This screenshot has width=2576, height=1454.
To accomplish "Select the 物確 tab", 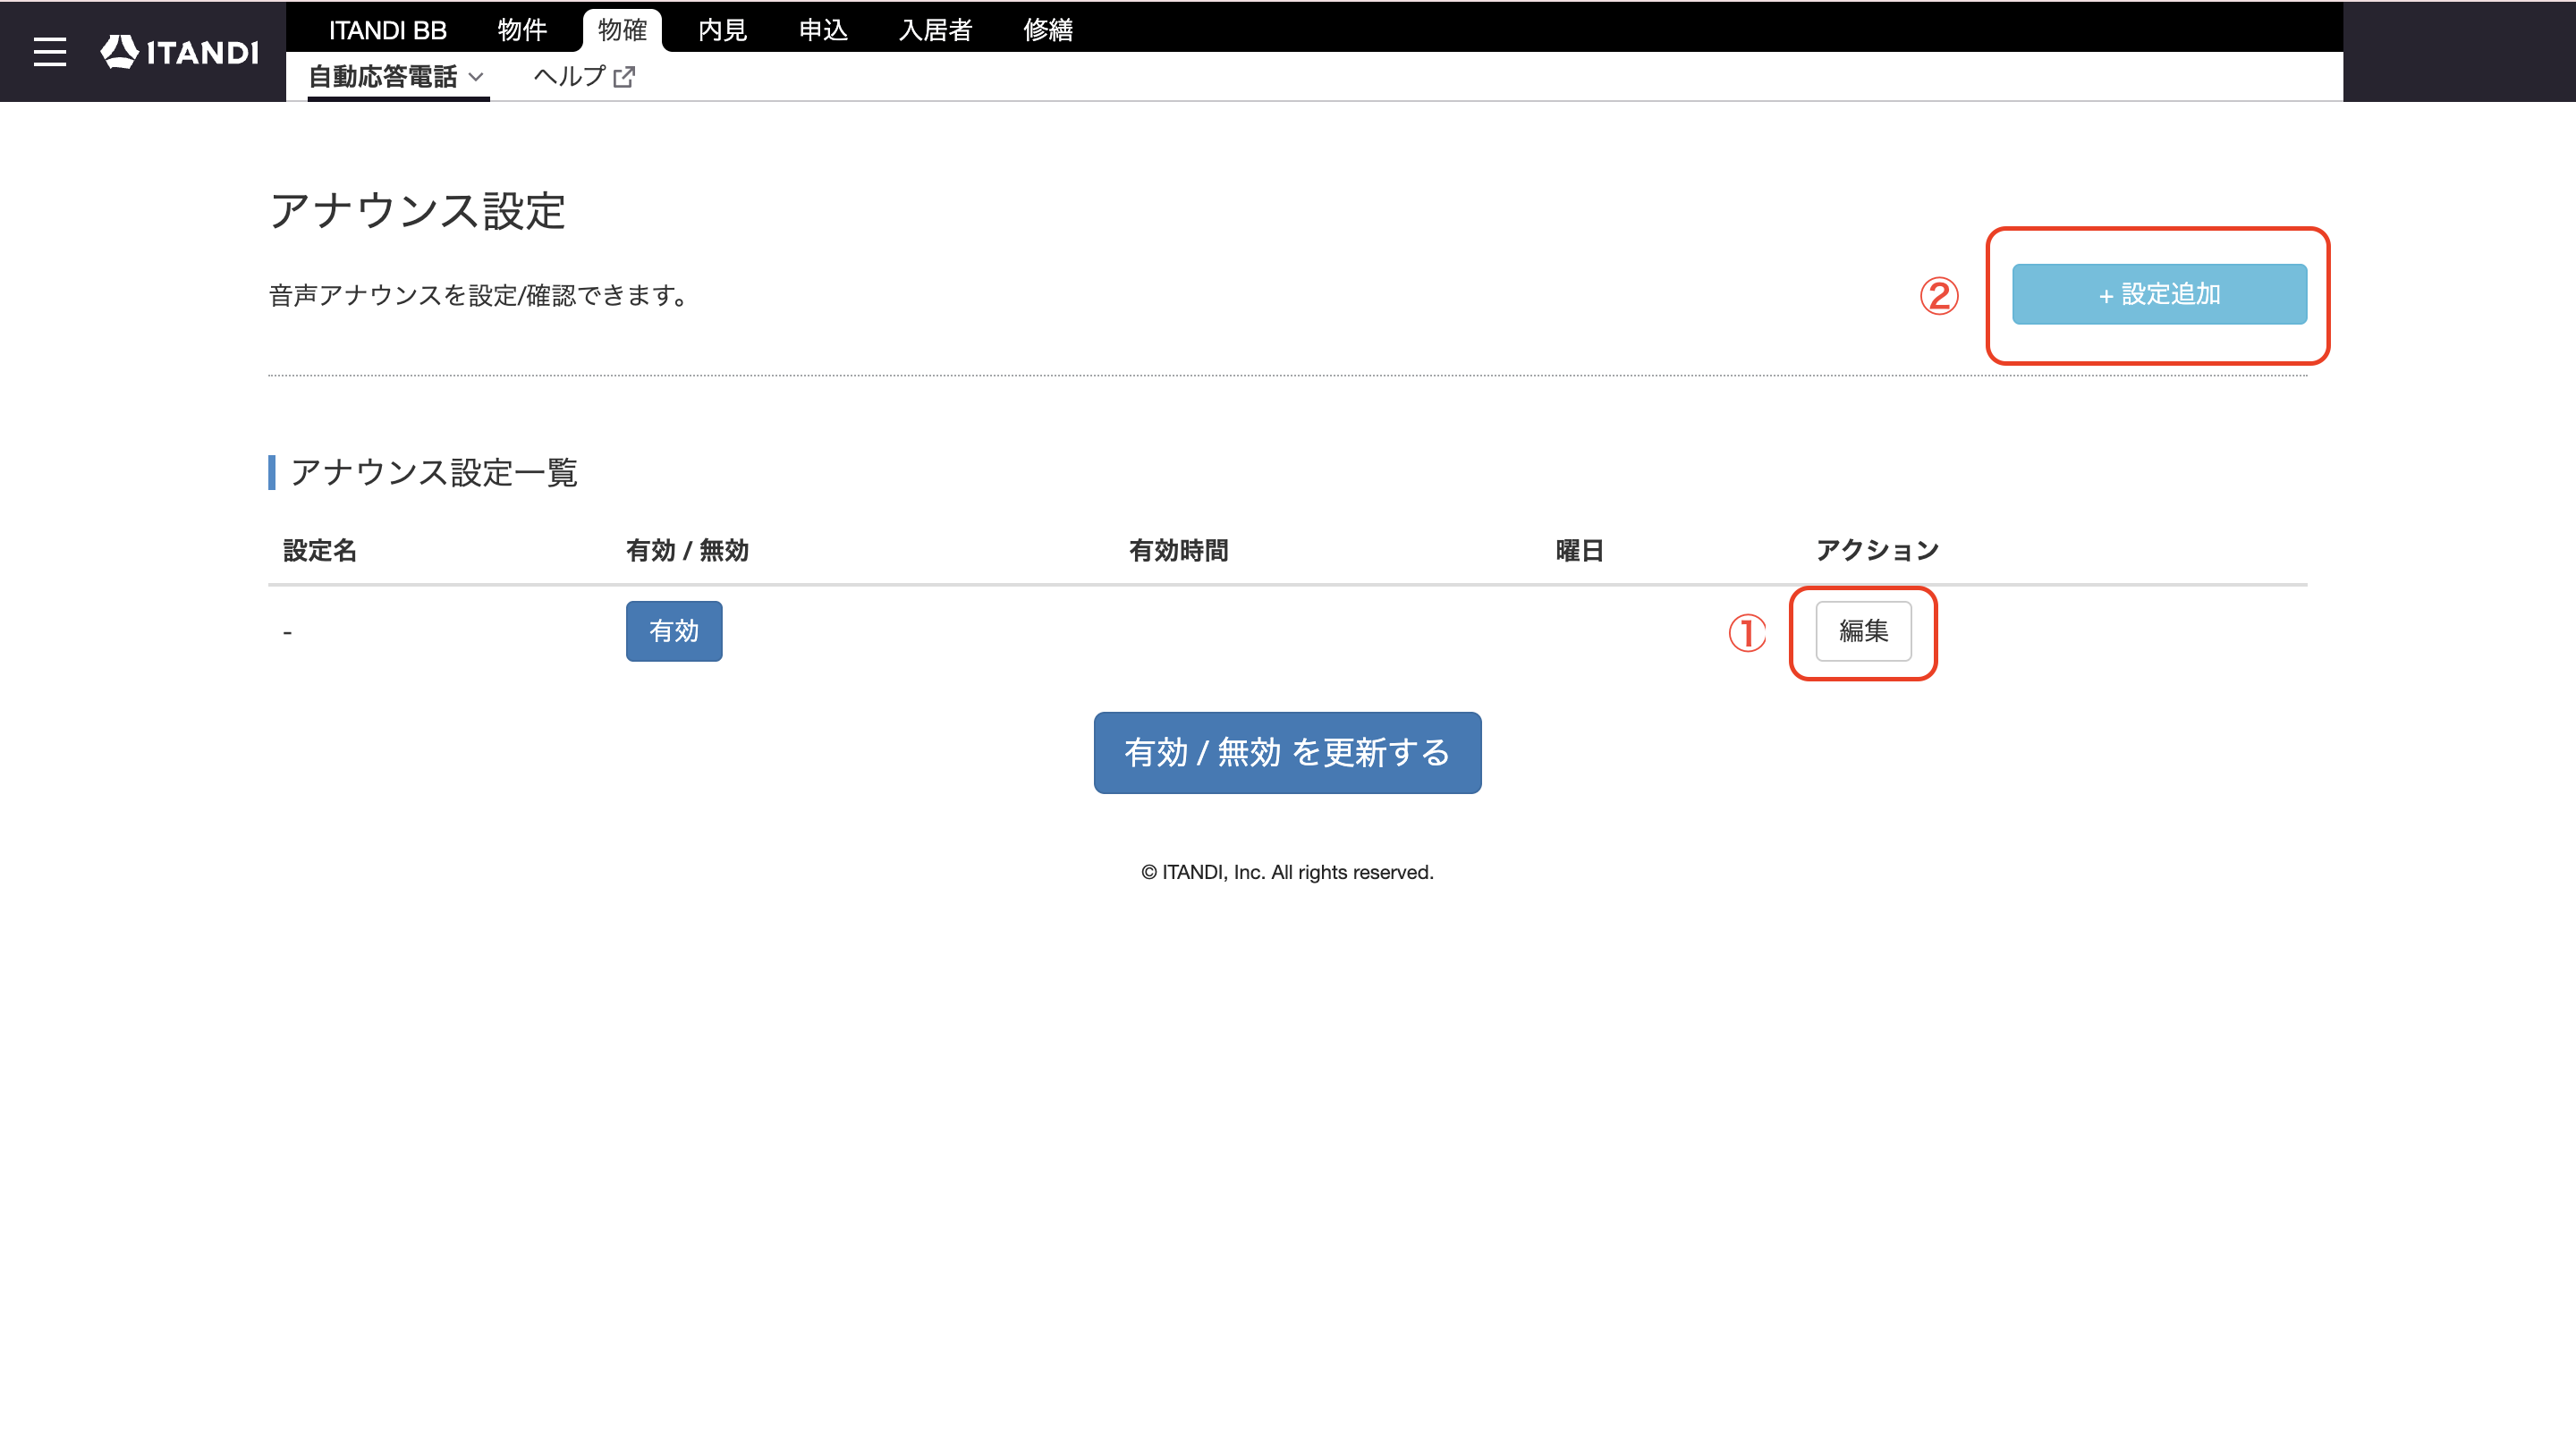I will (x=622, y=30).
